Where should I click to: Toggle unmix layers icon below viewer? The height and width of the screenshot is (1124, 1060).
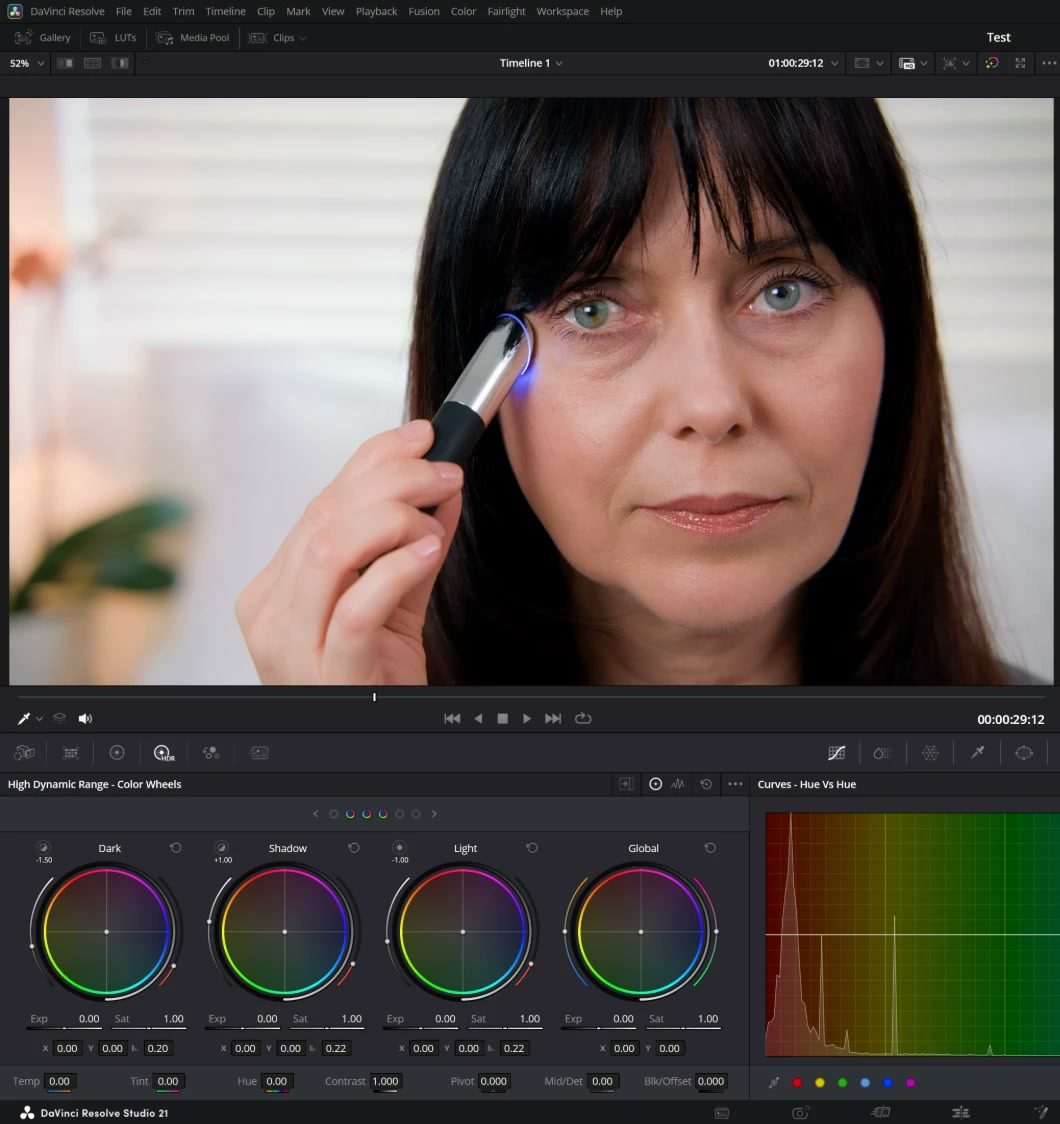coord(59,718)
